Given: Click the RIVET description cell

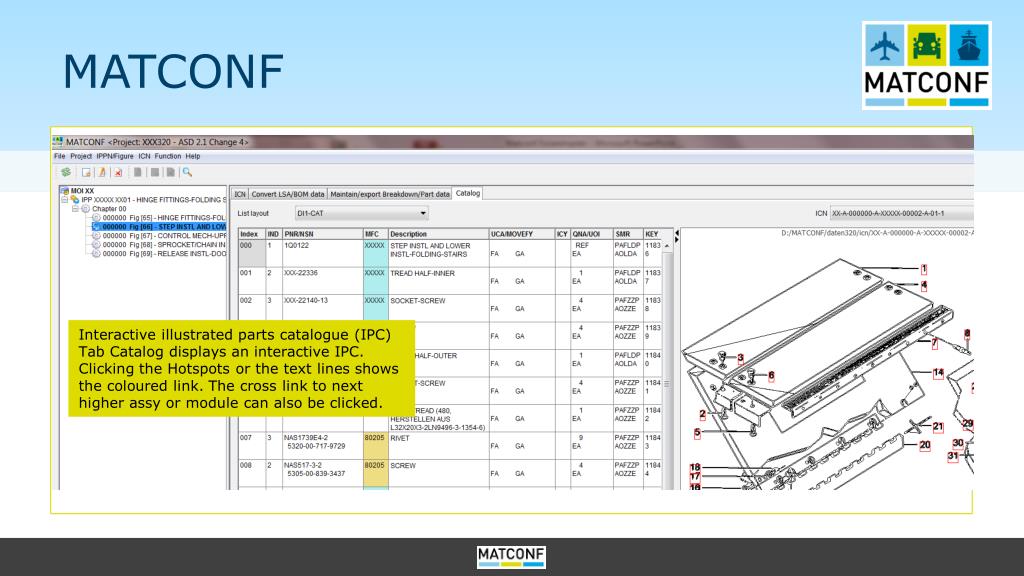Looking at the screenshot, I should pos(438,445).
